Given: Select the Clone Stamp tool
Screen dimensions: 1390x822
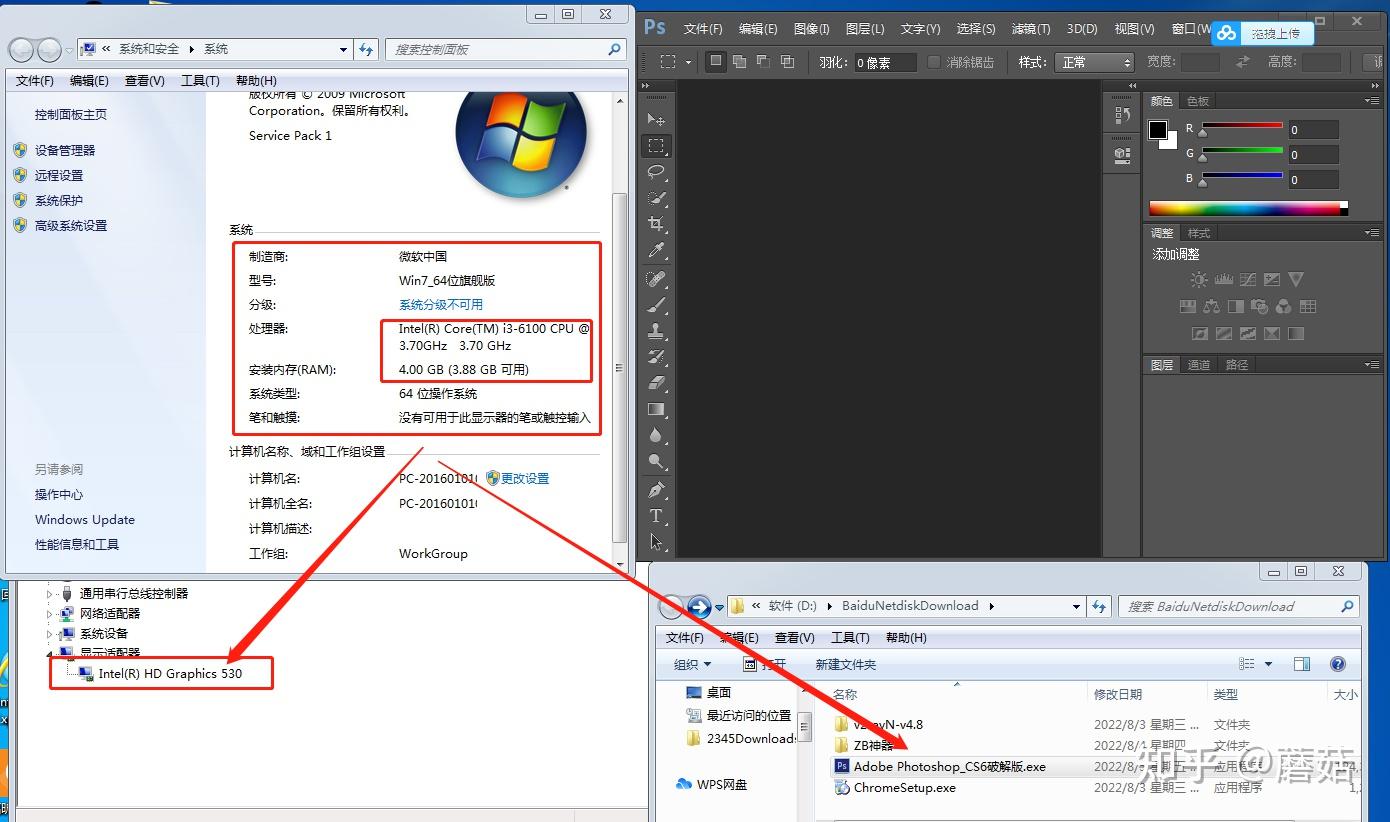Looking at the screenshot, I should pyautogui.click(x=656, y=331).
